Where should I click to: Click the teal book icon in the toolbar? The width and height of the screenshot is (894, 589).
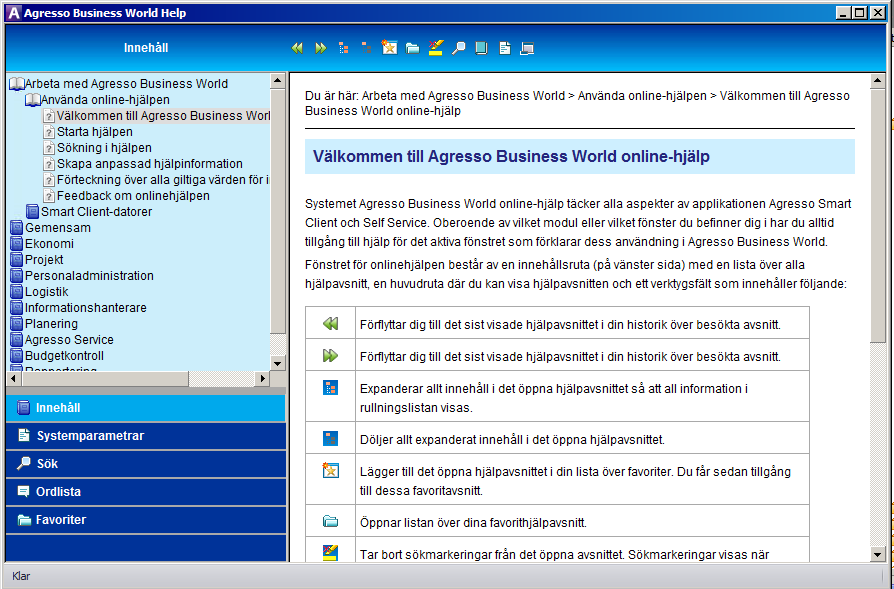pyautogui.click(x=481, y=48)
